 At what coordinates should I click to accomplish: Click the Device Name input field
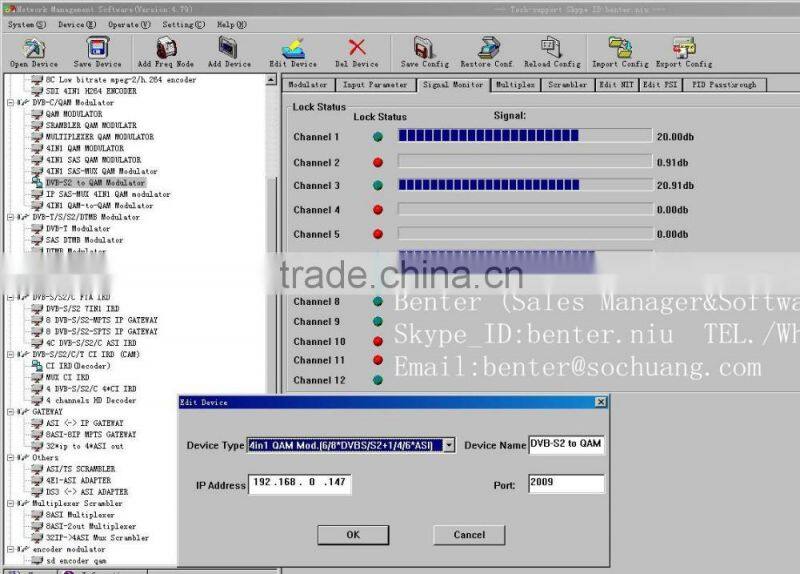pos(566,445)
